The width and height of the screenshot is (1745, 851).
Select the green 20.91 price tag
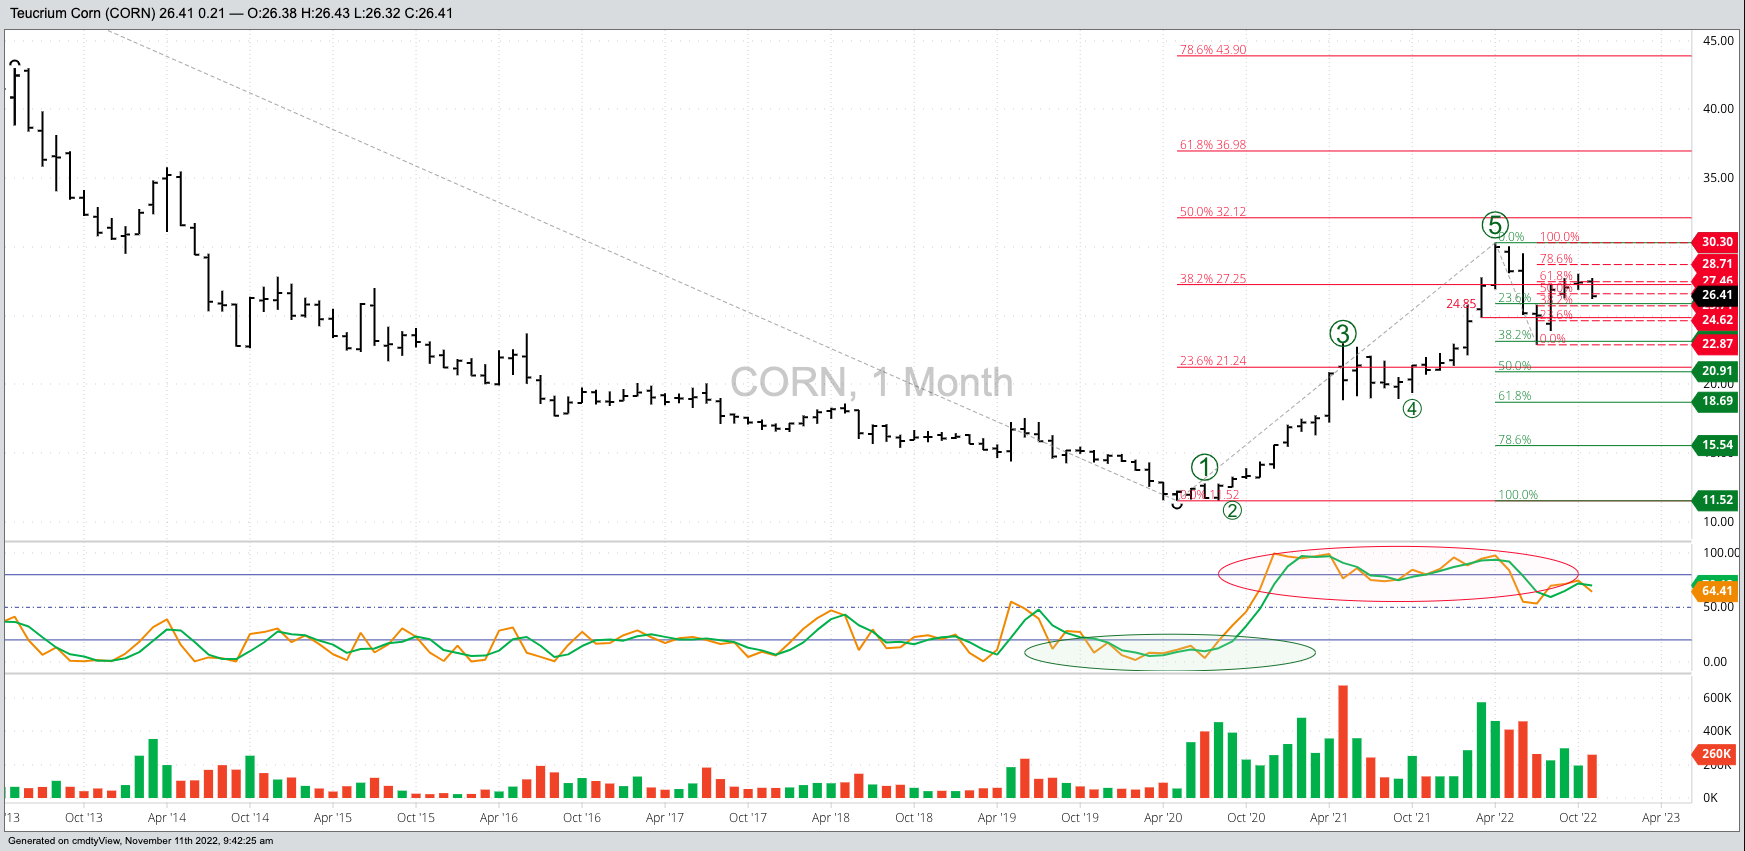(1717, 371)
